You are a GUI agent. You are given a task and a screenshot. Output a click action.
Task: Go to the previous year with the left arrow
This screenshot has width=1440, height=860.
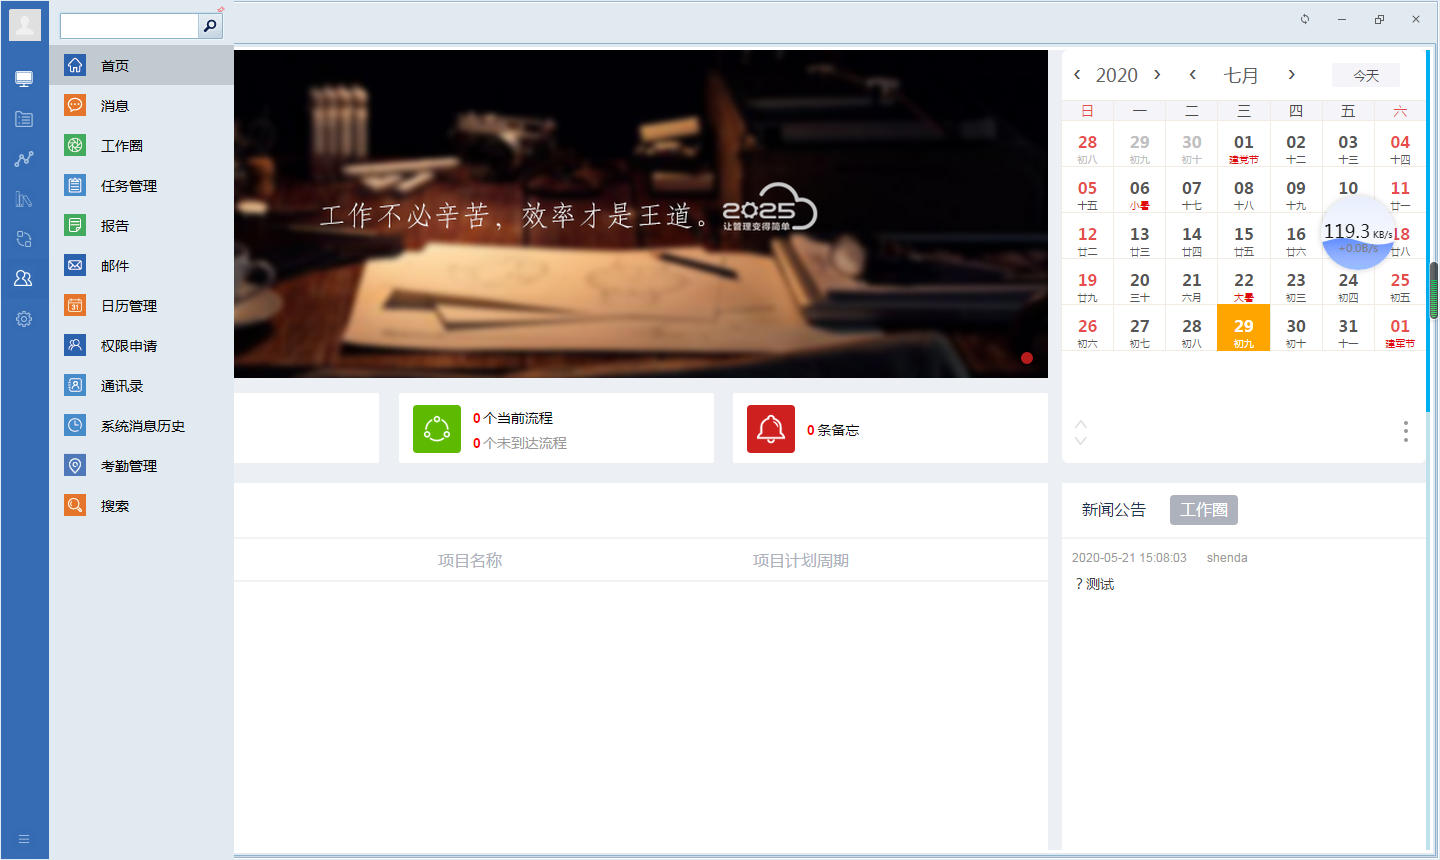1077,74
